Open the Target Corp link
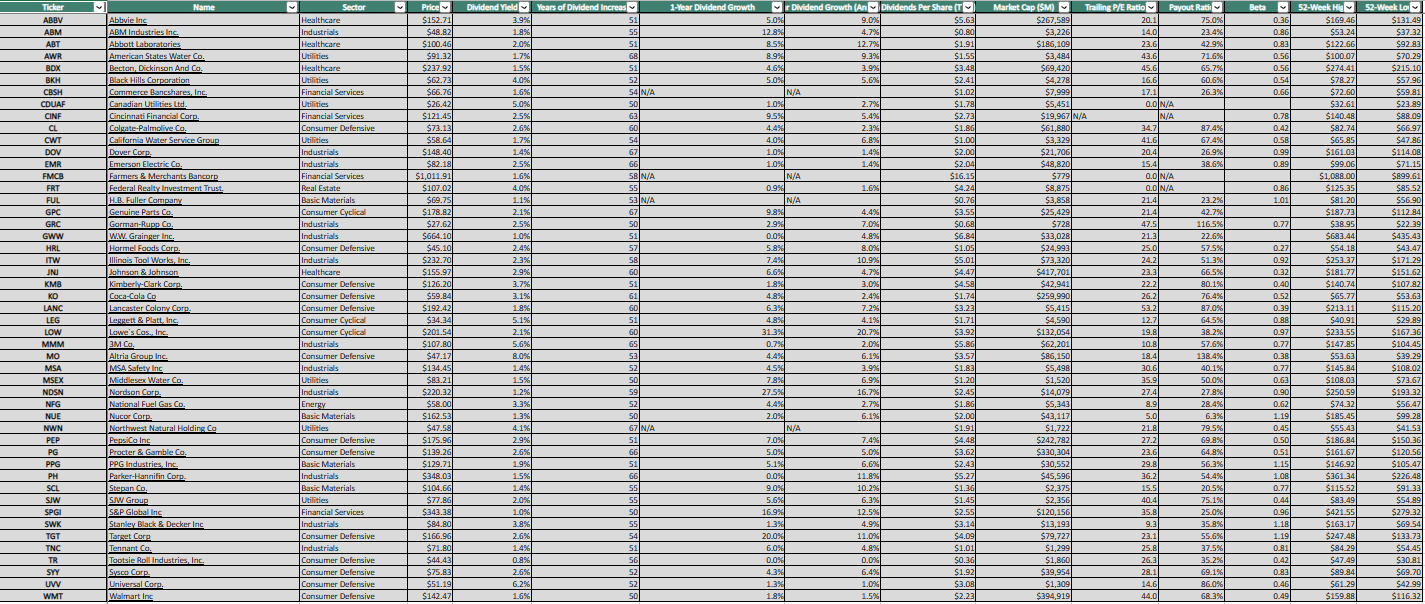The height and width of the screenshot is (604, 1425). pyautogui.click(x=130, y=536)
